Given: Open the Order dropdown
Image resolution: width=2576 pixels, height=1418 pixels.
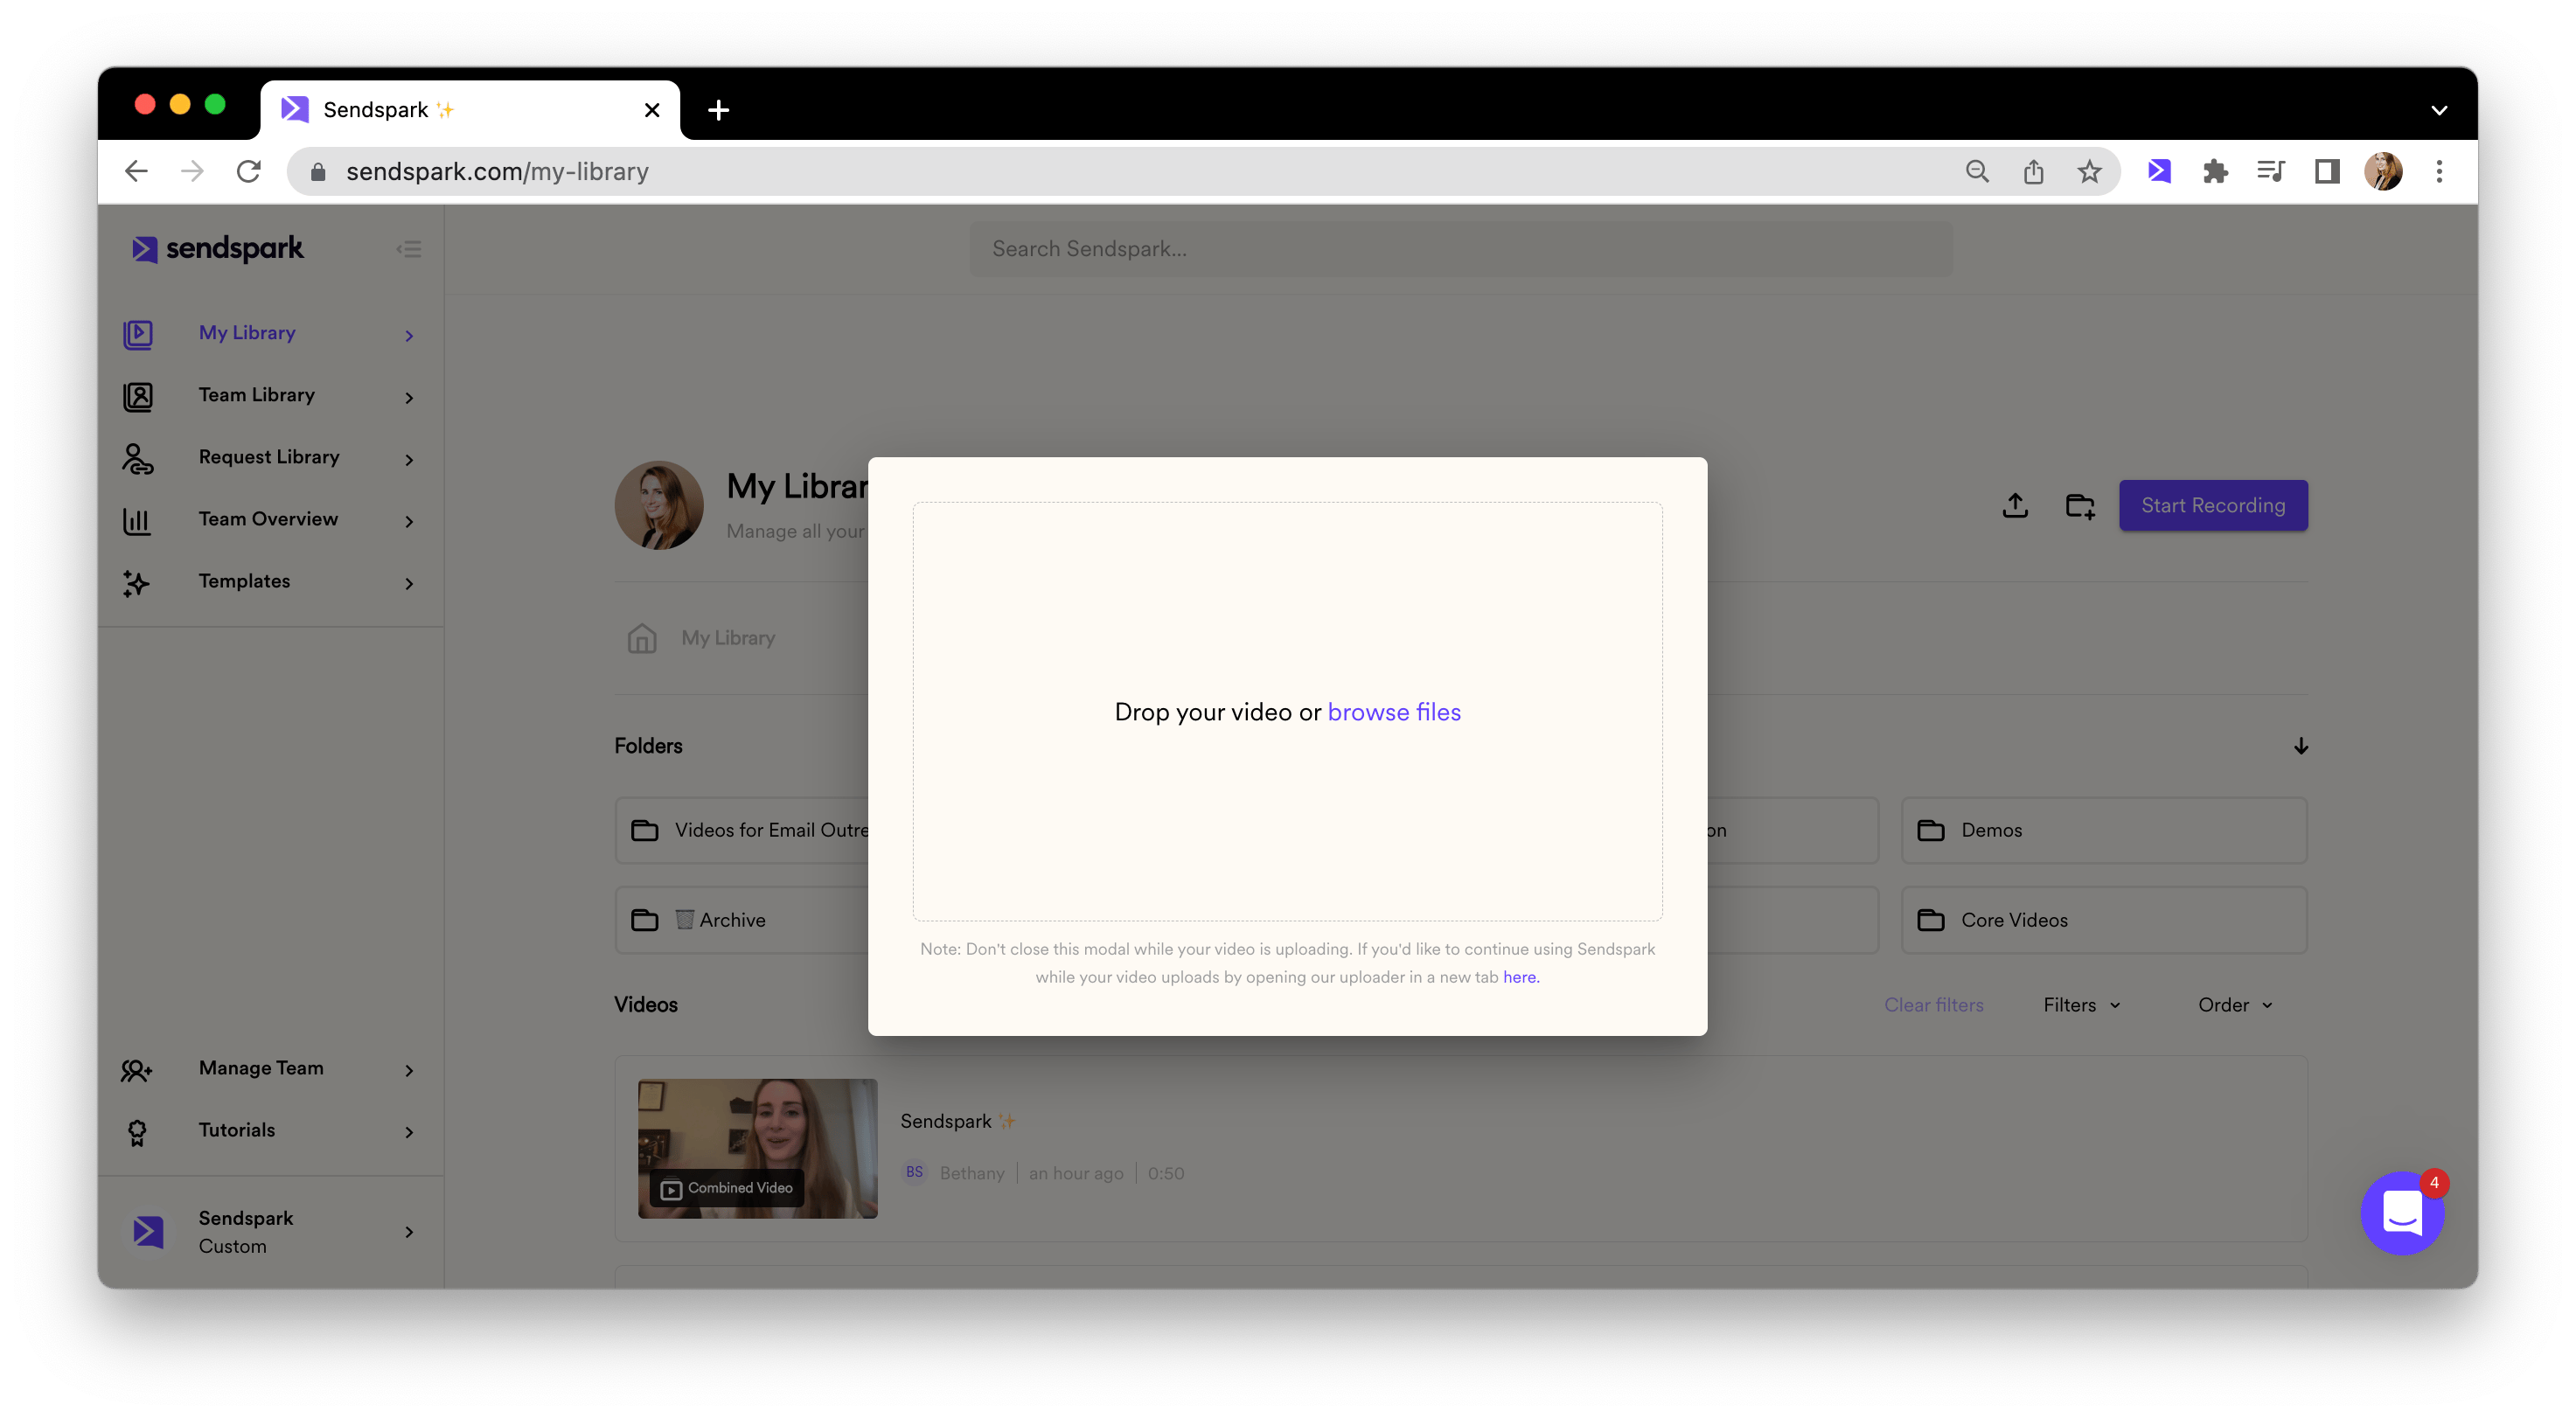Looking at the screenshot, I should [x=2236, y=1005].
